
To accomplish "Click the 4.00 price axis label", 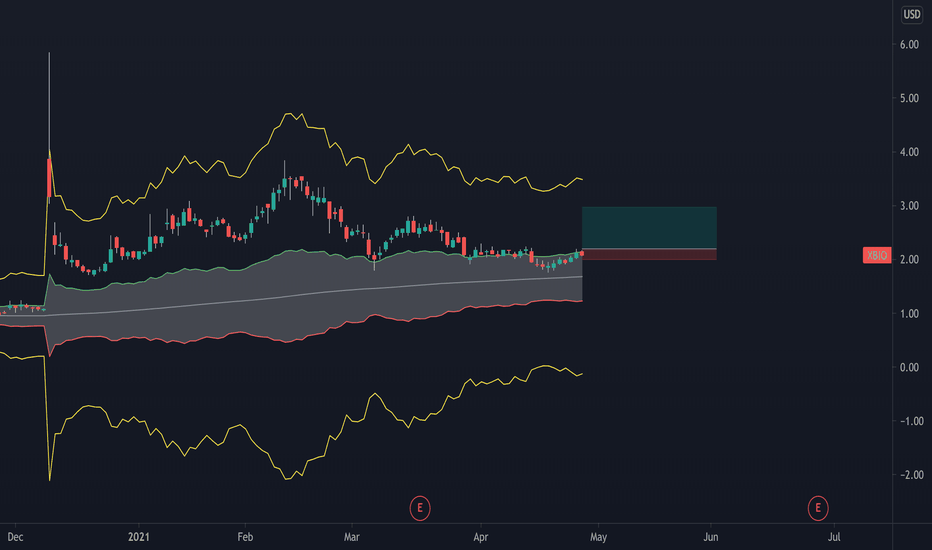I will (x=909, y=152).
